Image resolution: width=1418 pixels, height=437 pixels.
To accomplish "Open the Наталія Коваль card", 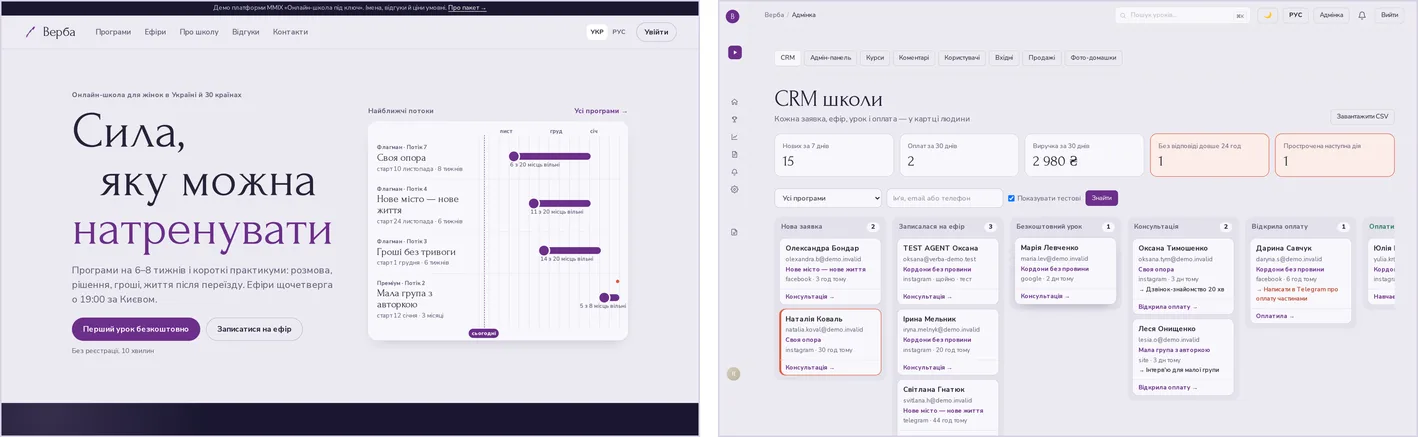I will 829,342.
